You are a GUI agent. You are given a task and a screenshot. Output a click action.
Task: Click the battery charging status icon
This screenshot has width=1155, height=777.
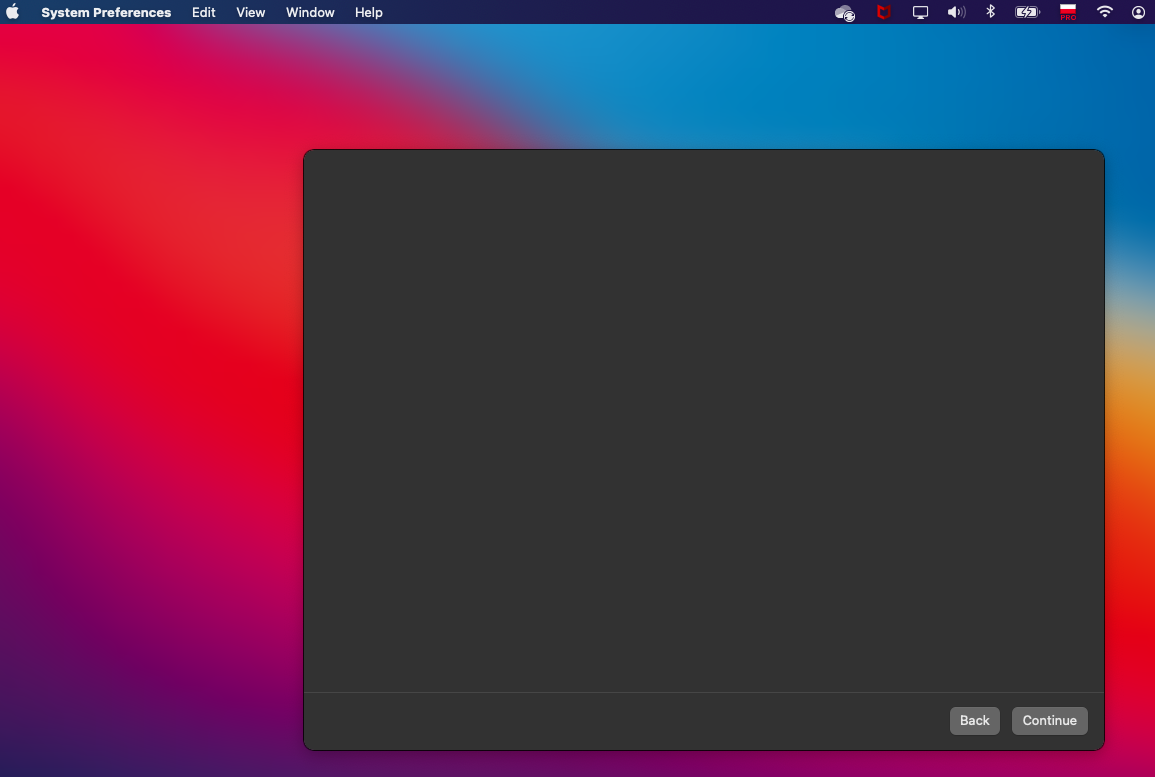coord(1027,12)
